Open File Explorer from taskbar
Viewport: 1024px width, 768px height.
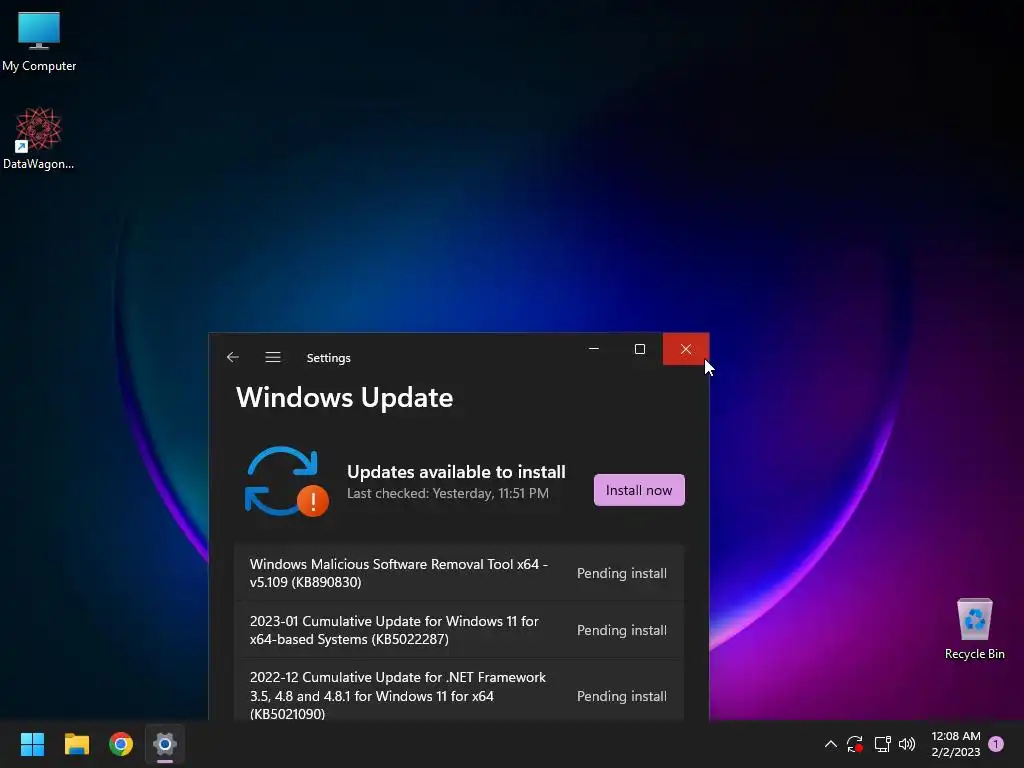(76, 744)
